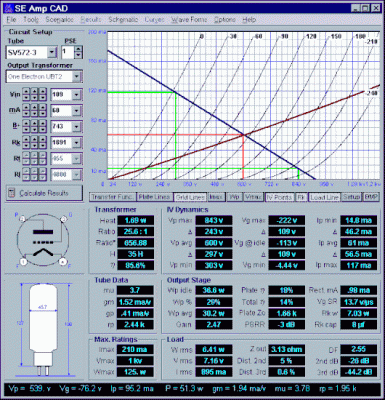Click the W rms value 6.41 w
This screenshot has height=400, width=385.
(x=213, y=349)
